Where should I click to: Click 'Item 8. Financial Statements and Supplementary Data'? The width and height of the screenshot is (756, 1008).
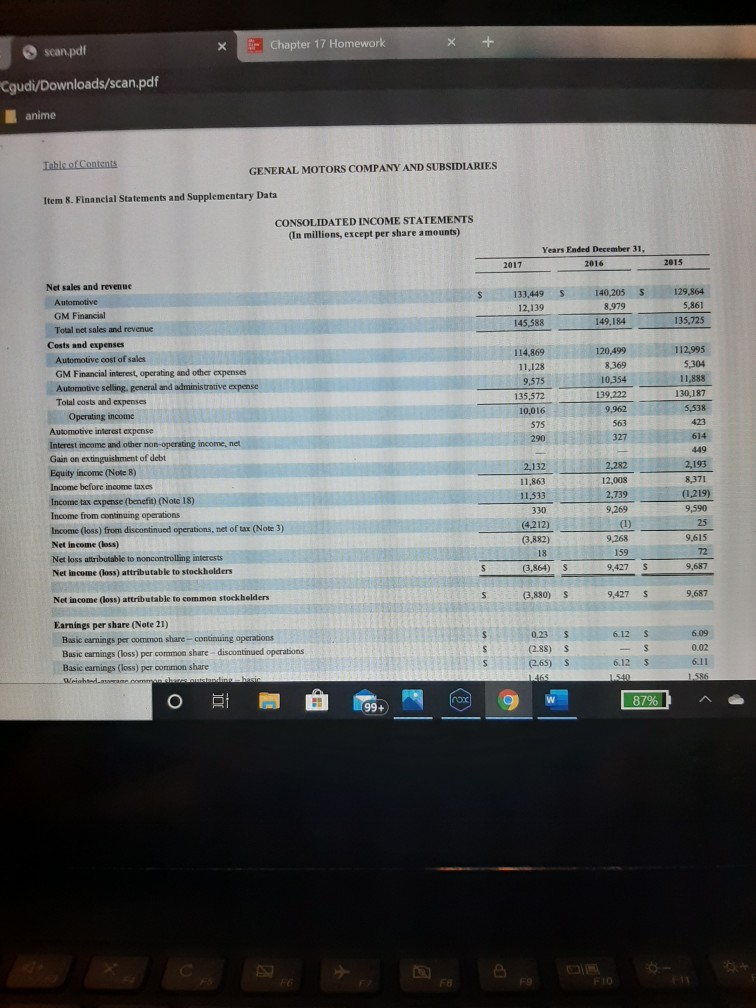[x=160, y=197]
